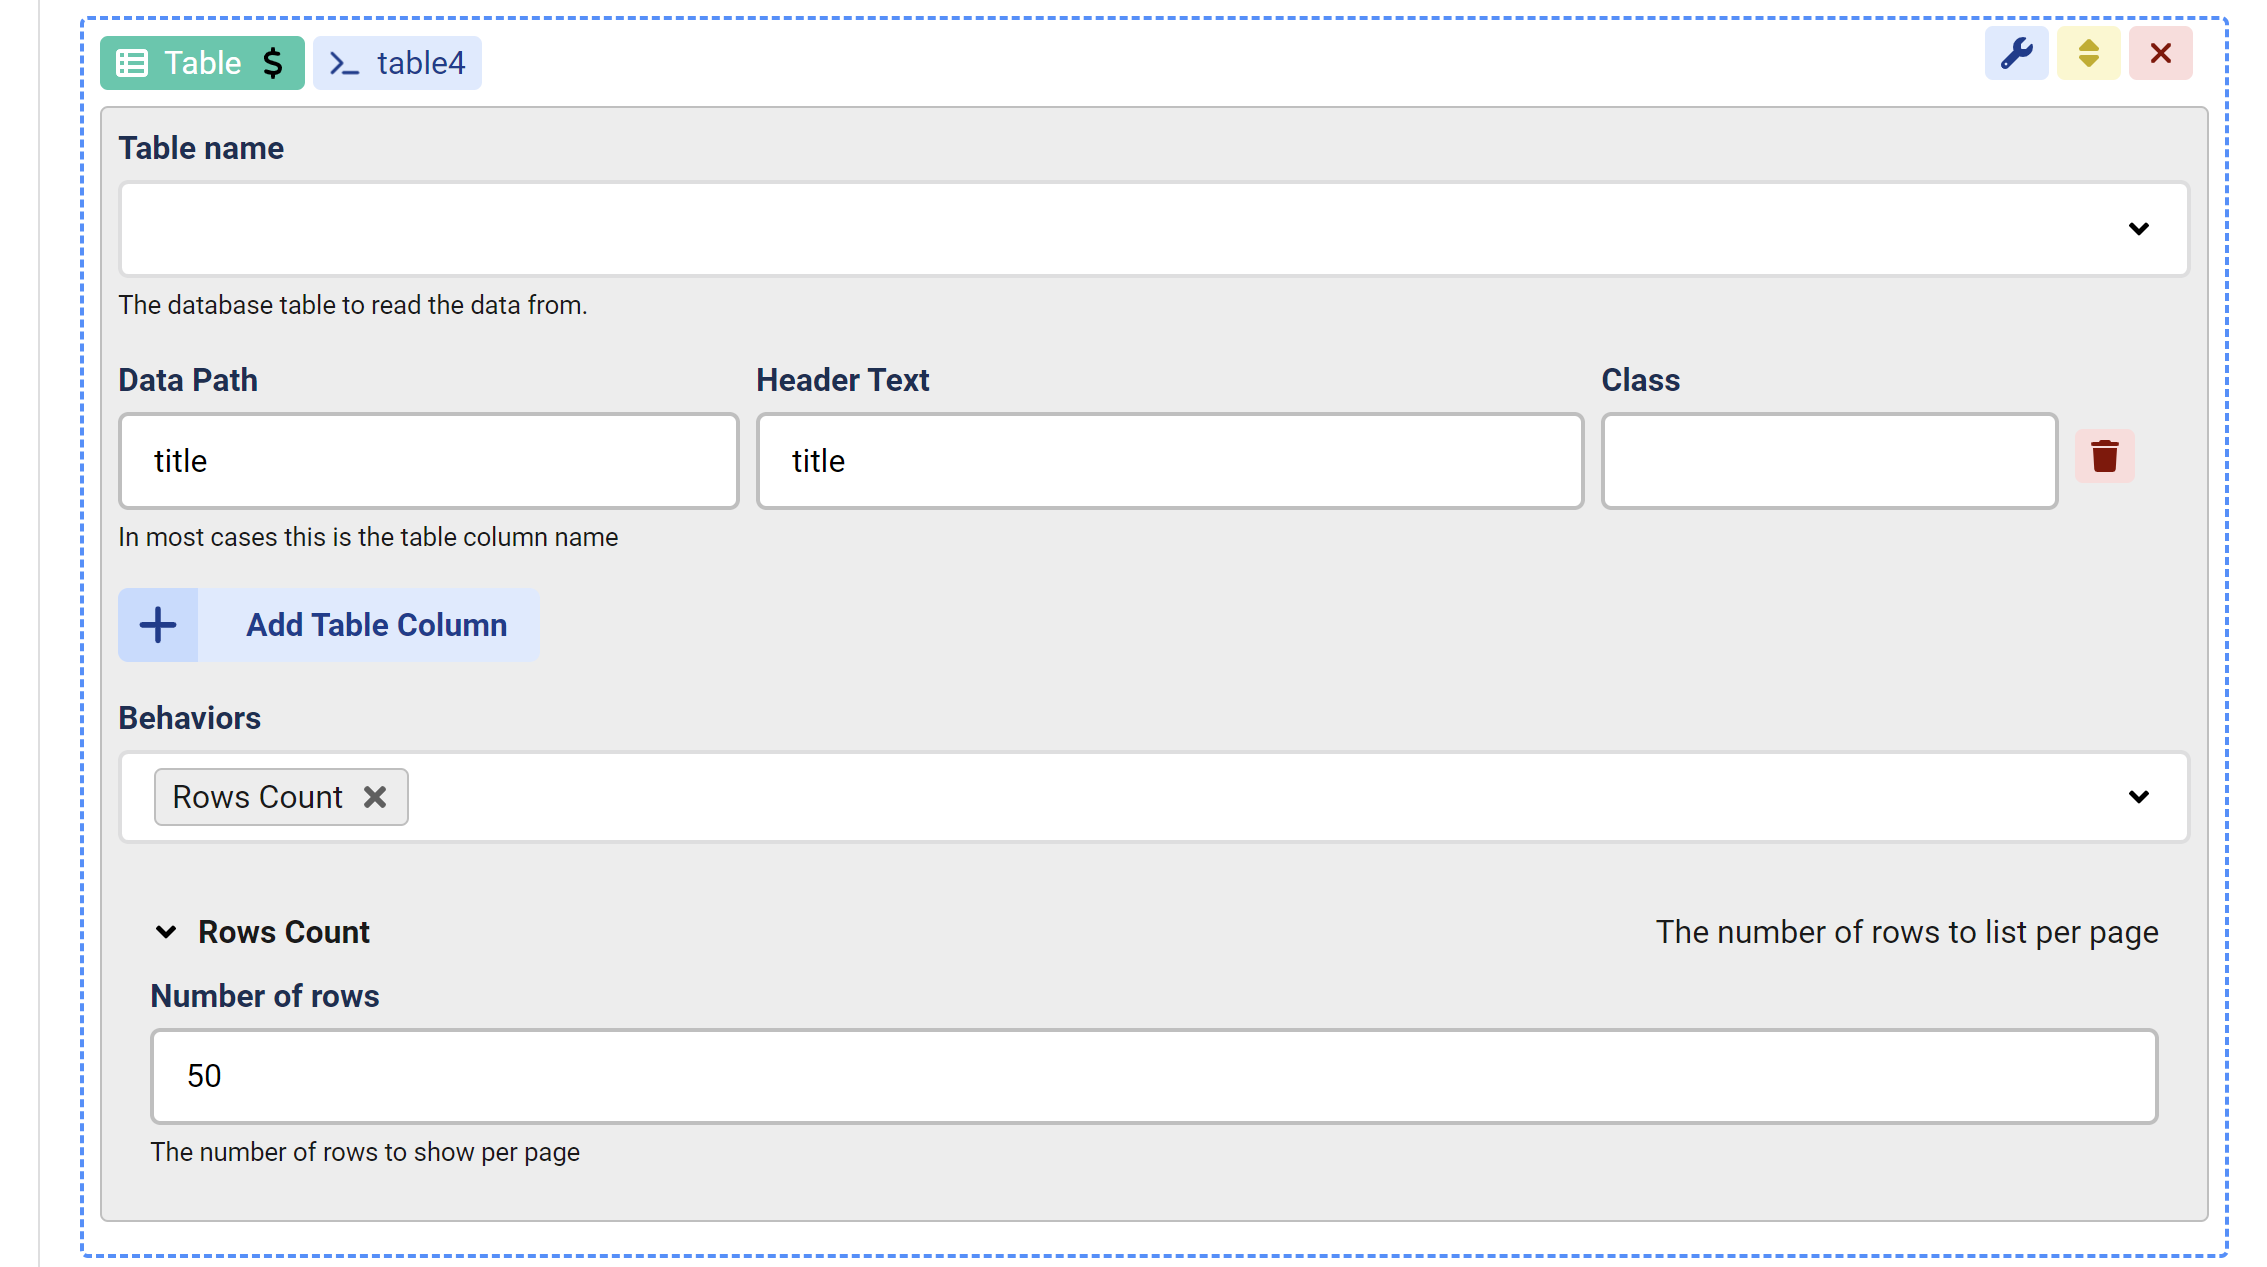
Task: Click the table grid icon in the Table badge
Action: [x=132, y=63]
